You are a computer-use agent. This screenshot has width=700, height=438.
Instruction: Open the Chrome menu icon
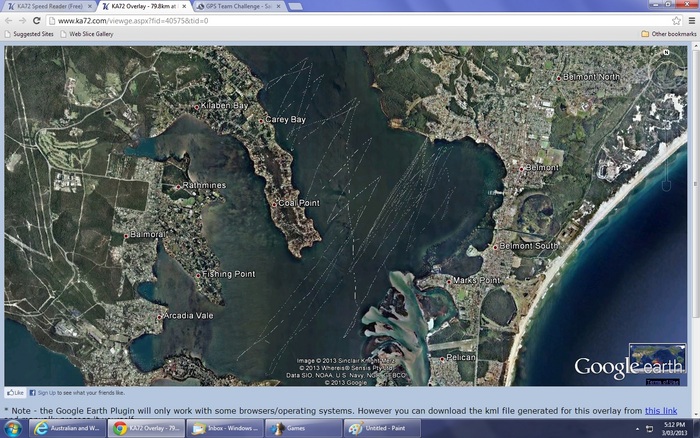pos(690,20)
